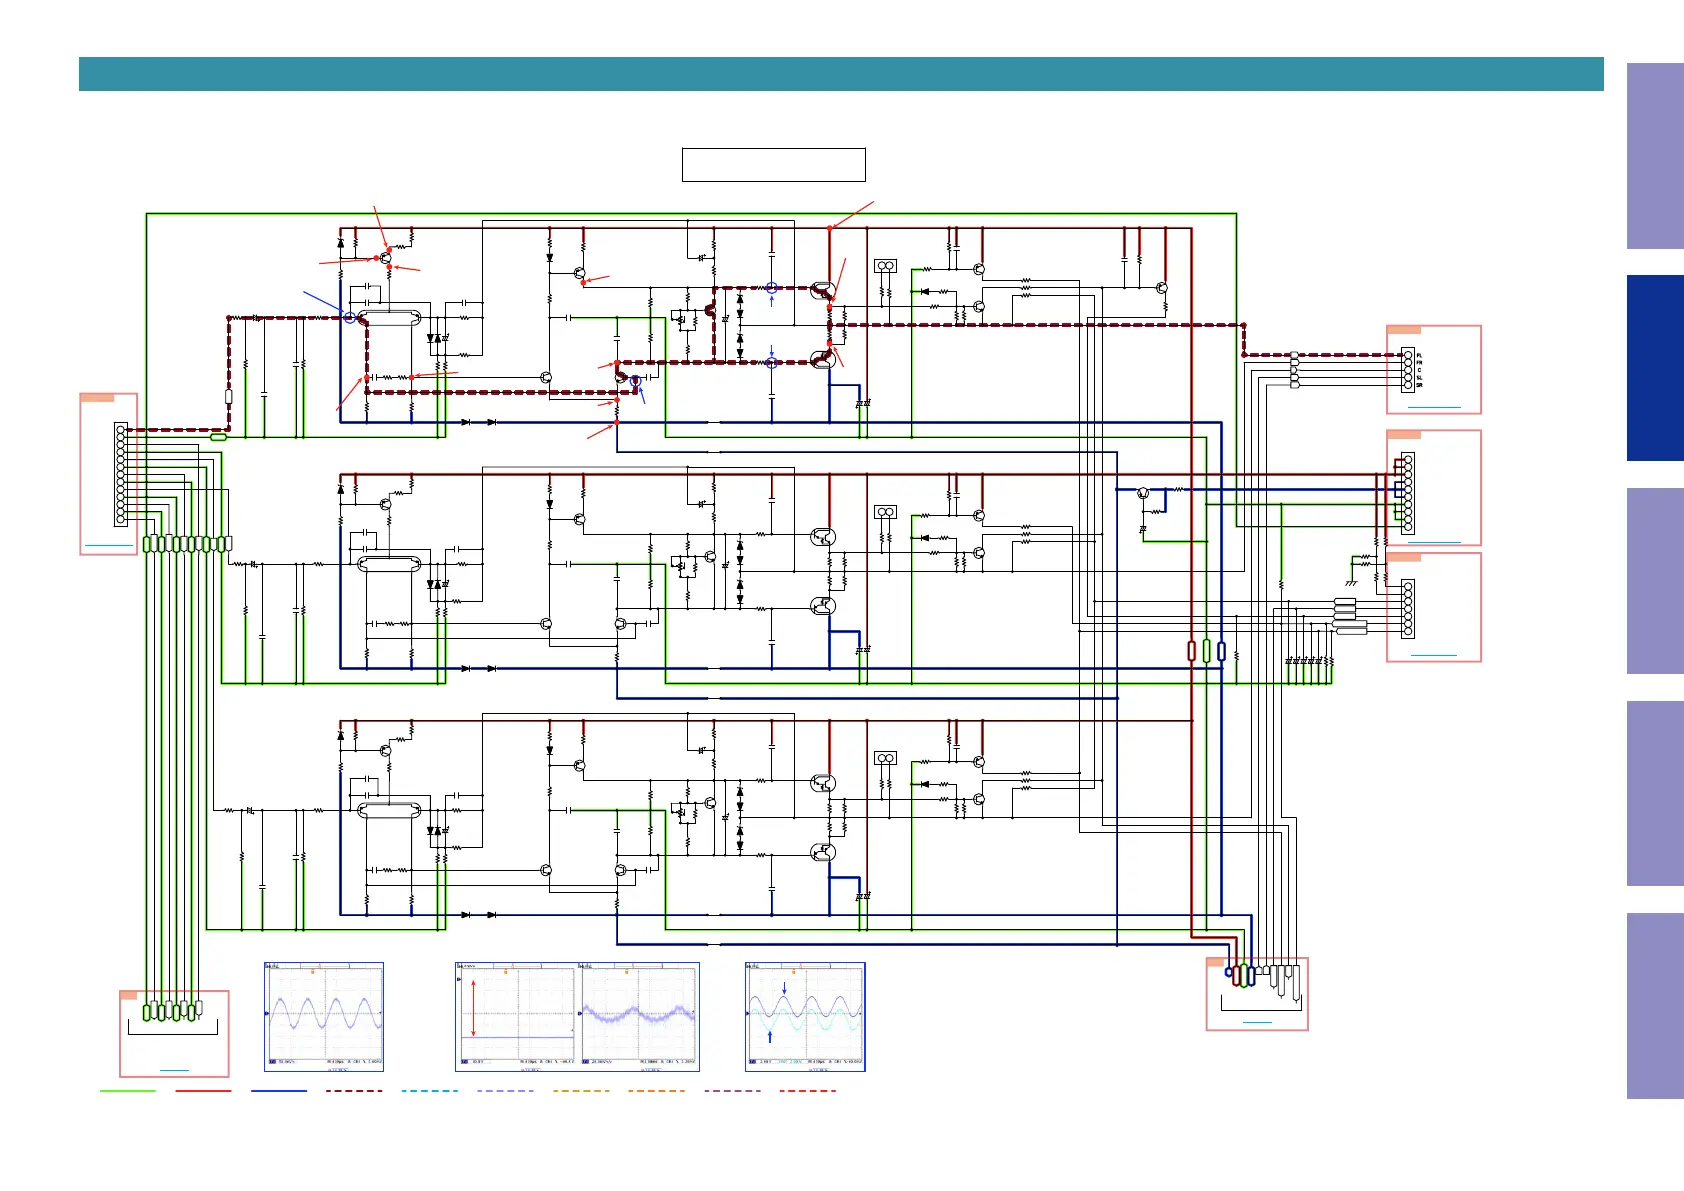Open the fourth side tab from top
The height and width of the screenshot is (1191, 1684).
[1655, 793]
